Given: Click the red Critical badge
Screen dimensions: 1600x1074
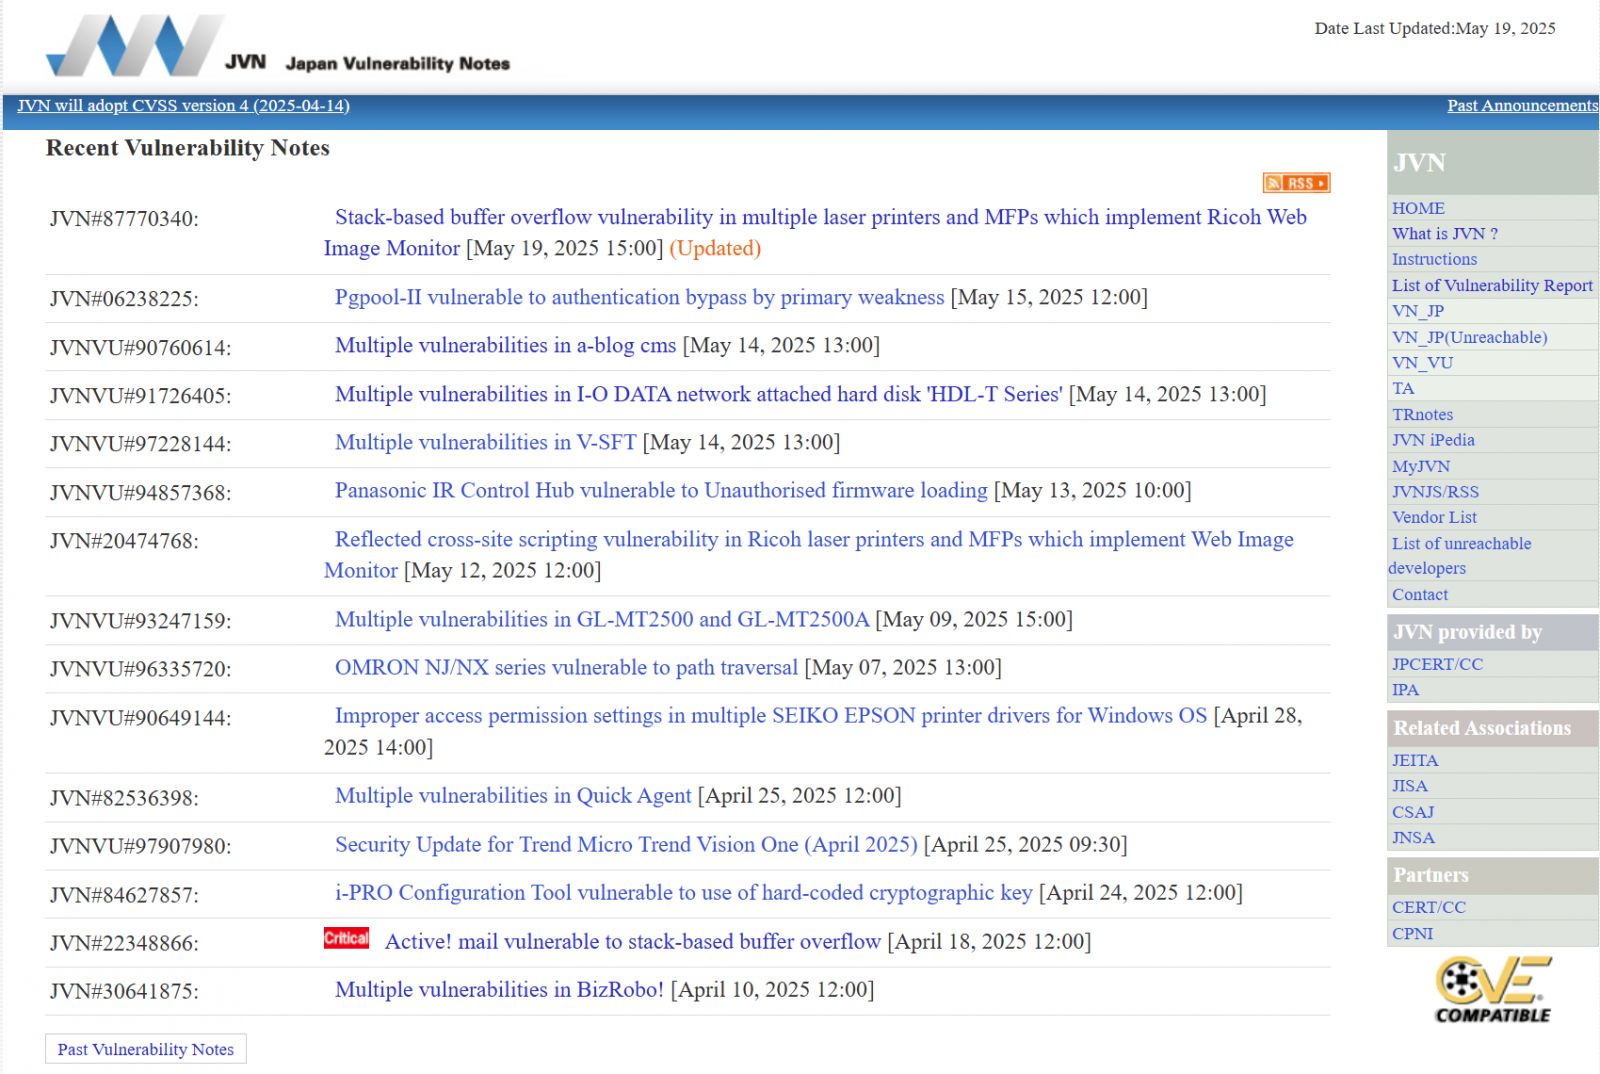Looking at the screenshot, I should point(346,938).
